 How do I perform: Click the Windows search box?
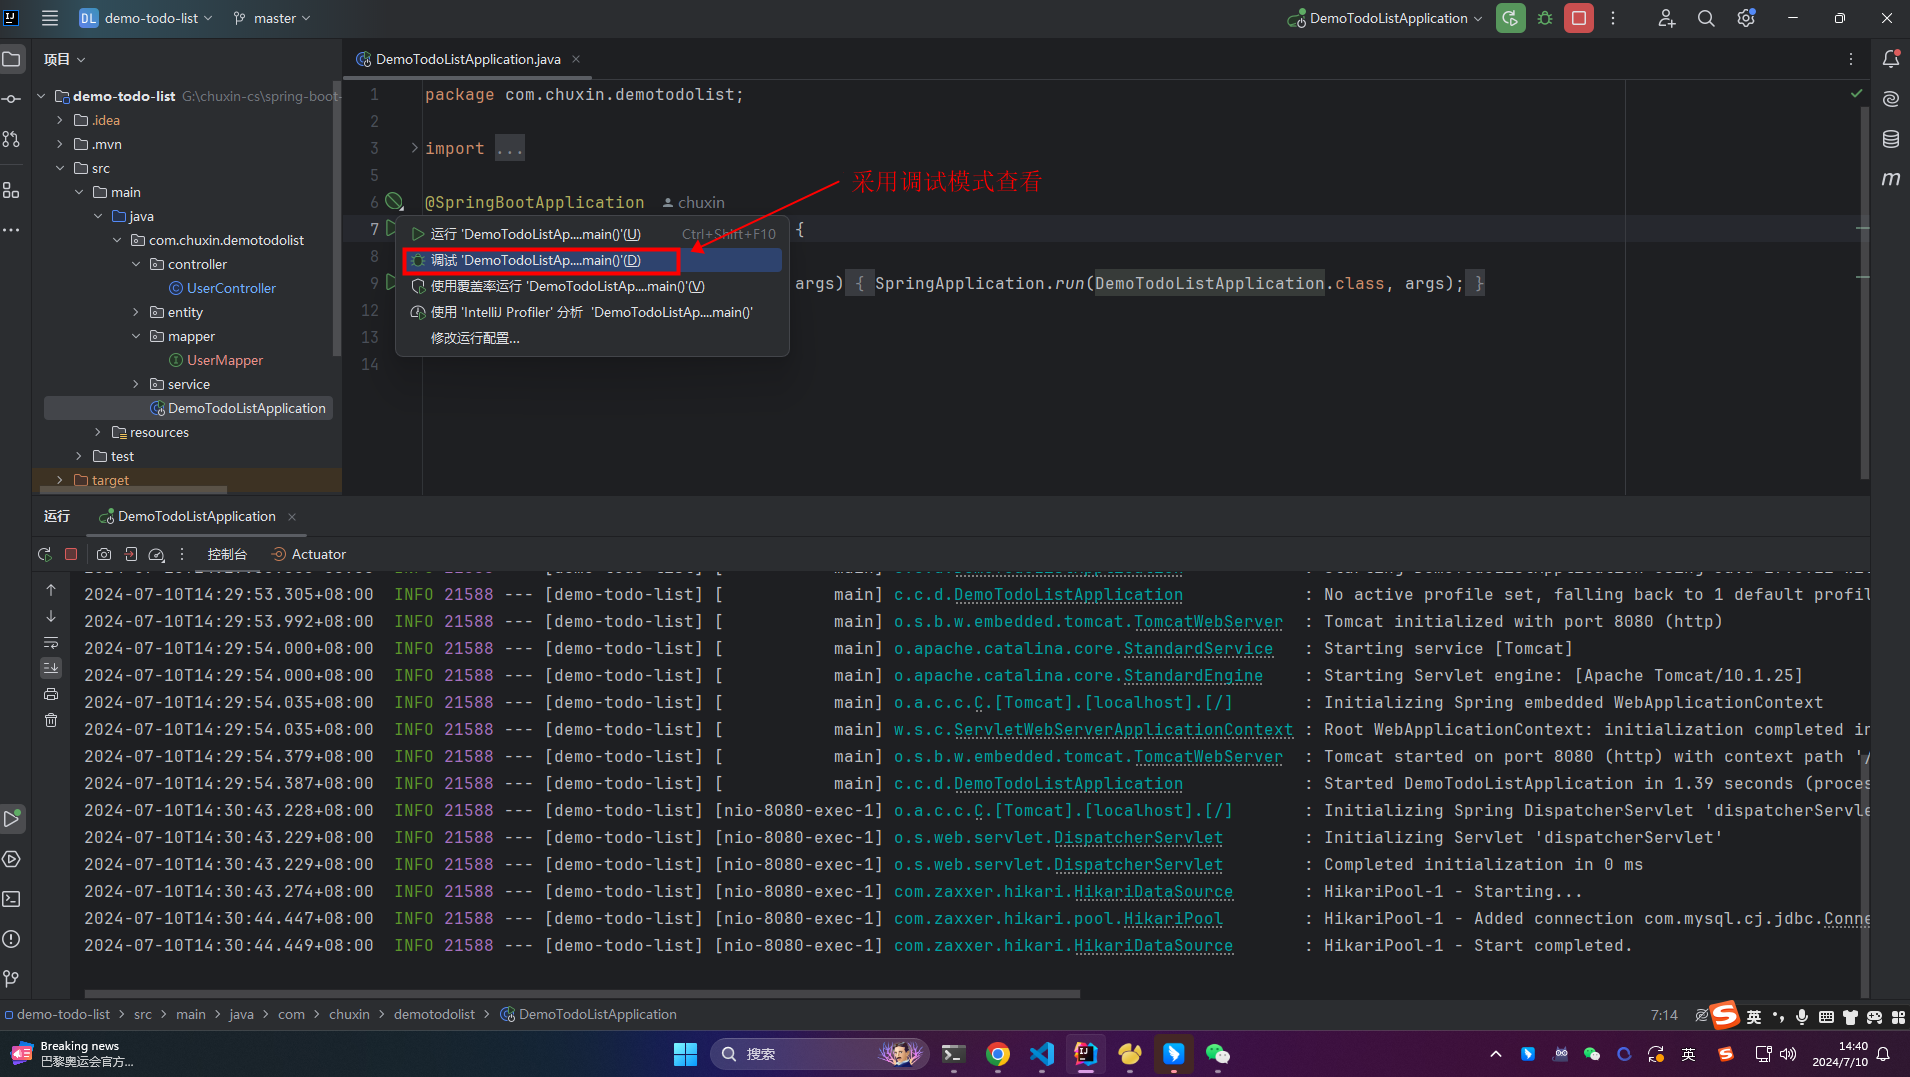pyautogui.click(x=818, y=1054)
